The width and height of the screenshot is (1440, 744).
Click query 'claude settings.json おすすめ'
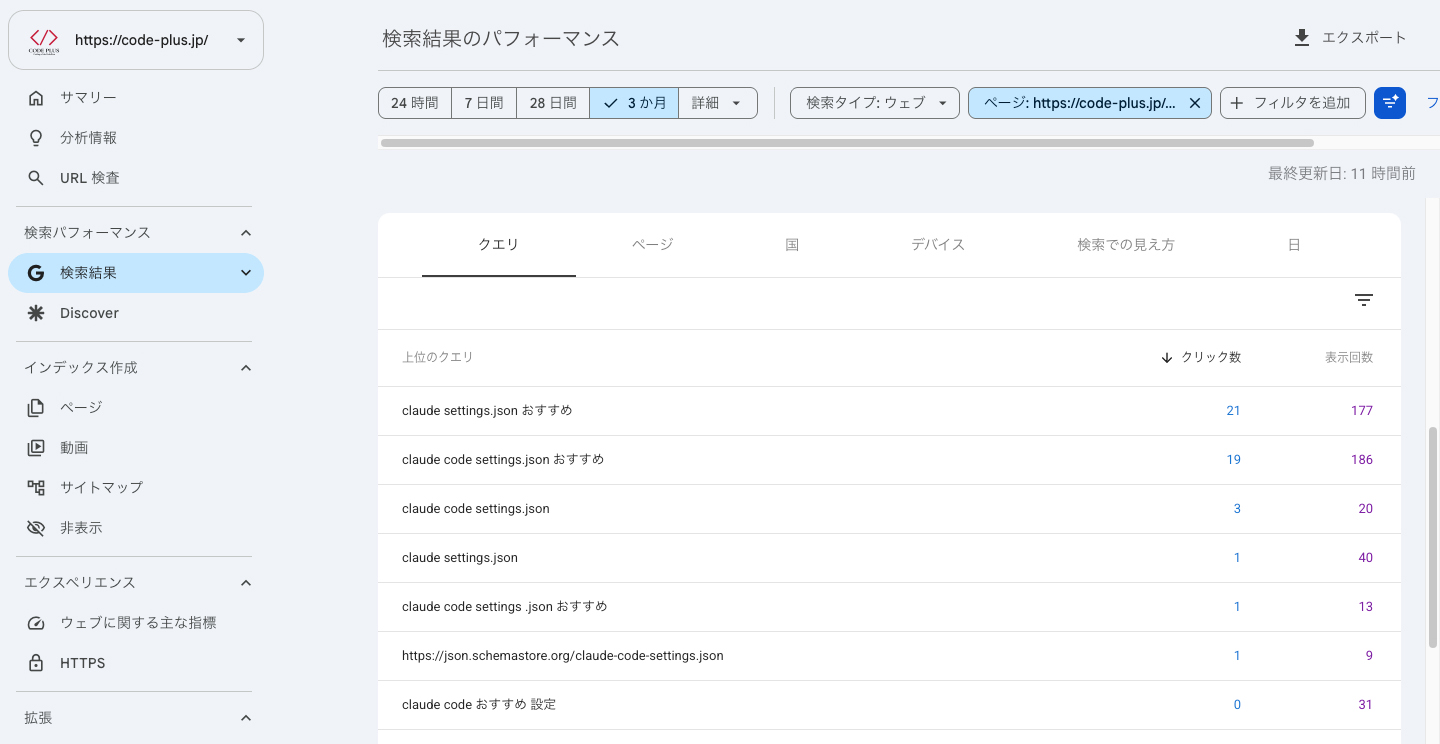(487, 411)
